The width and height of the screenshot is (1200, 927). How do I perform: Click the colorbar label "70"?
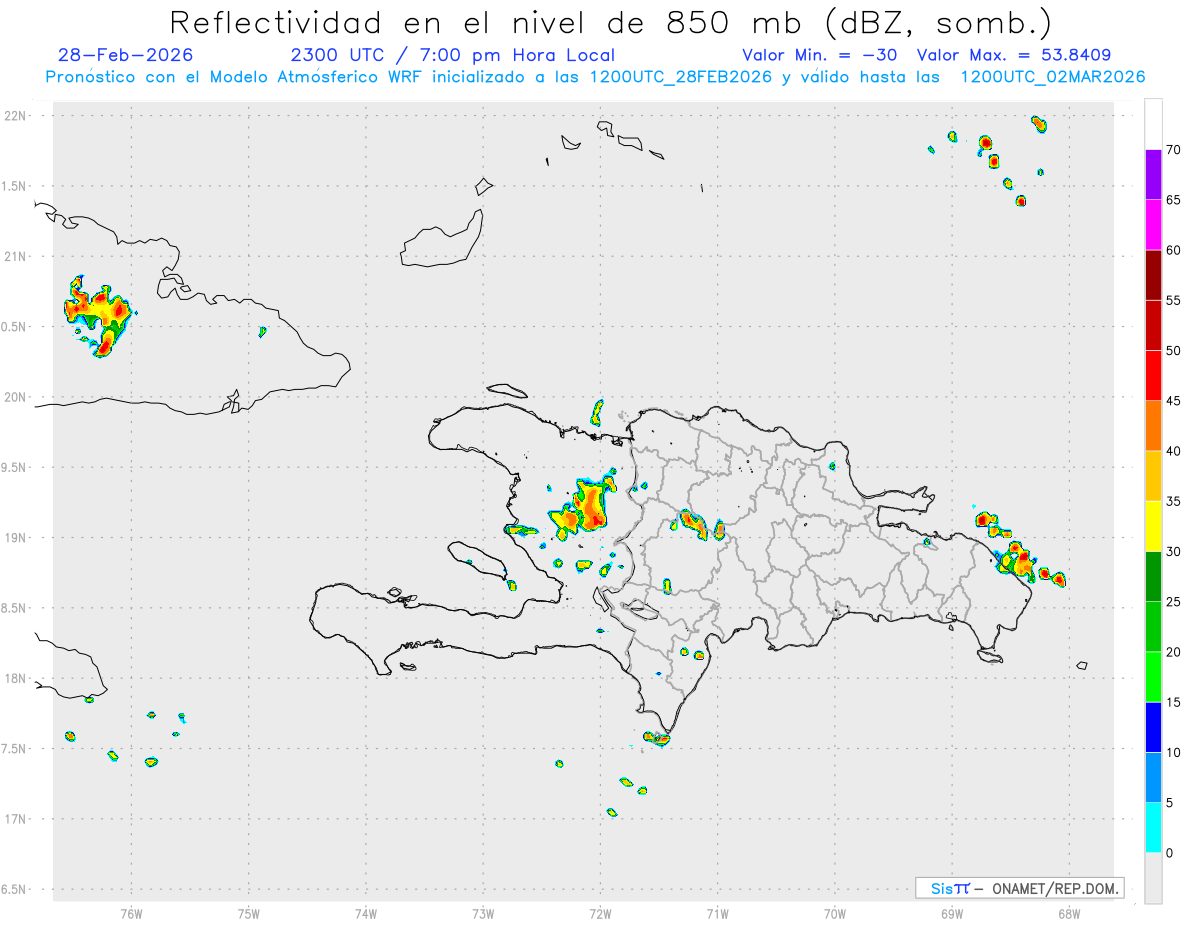(1174, 150)
